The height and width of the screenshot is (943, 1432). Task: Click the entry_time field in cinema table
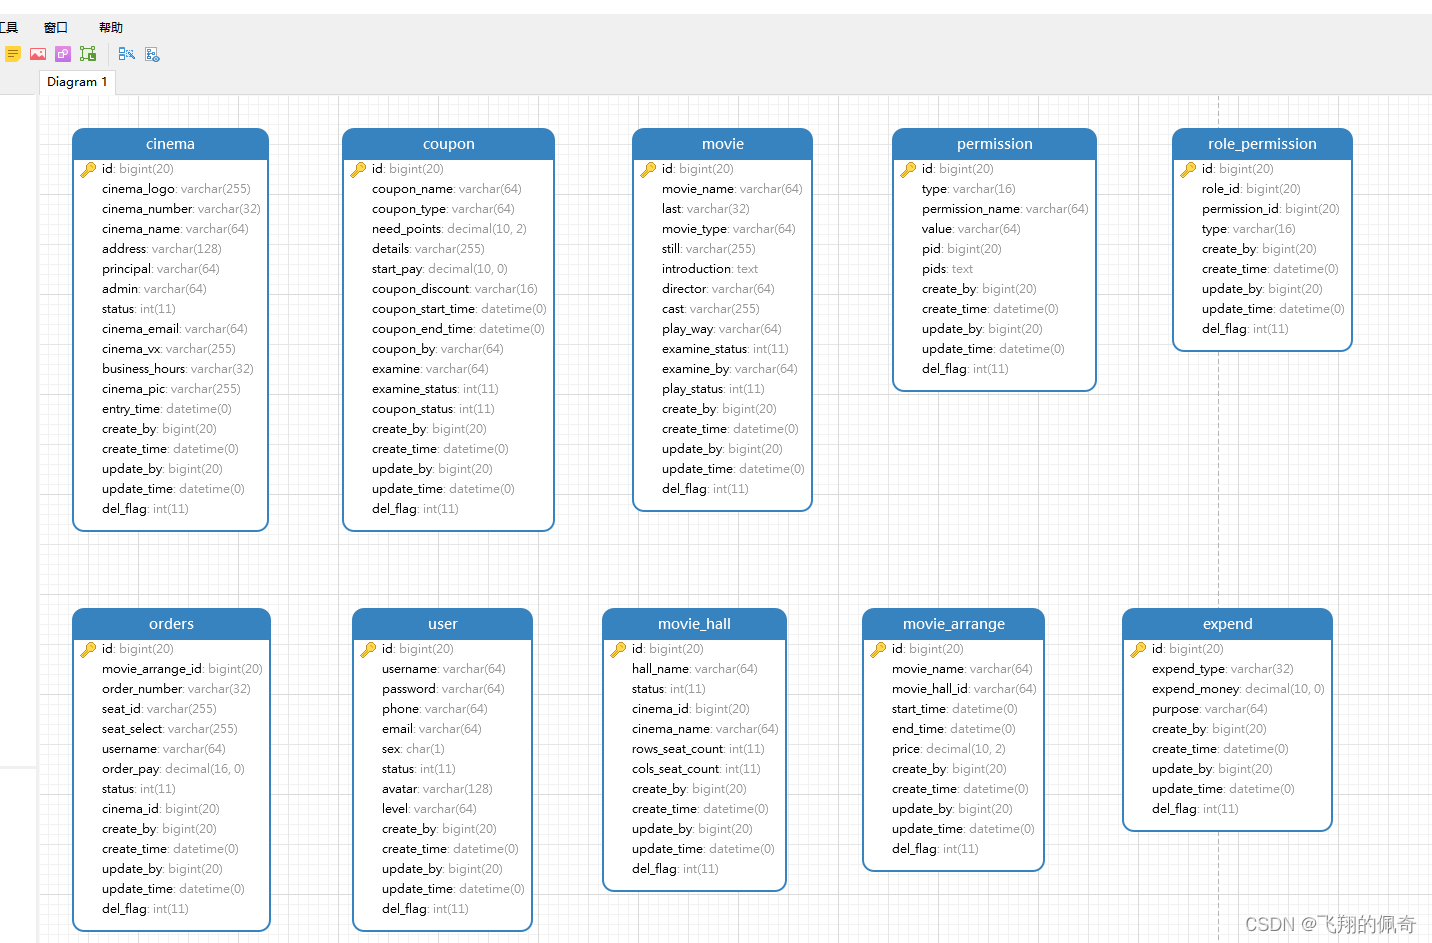tap(166, 409)
